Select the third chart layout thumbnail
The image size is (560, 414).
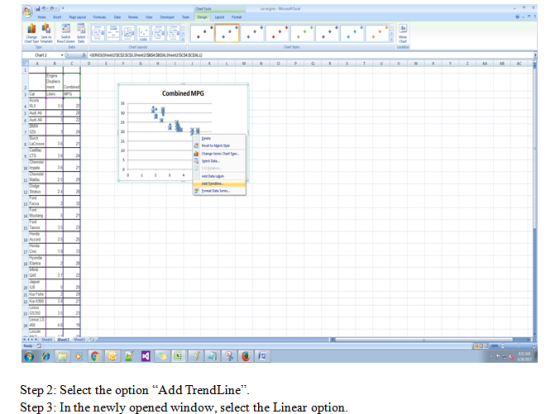pos(128,33)
